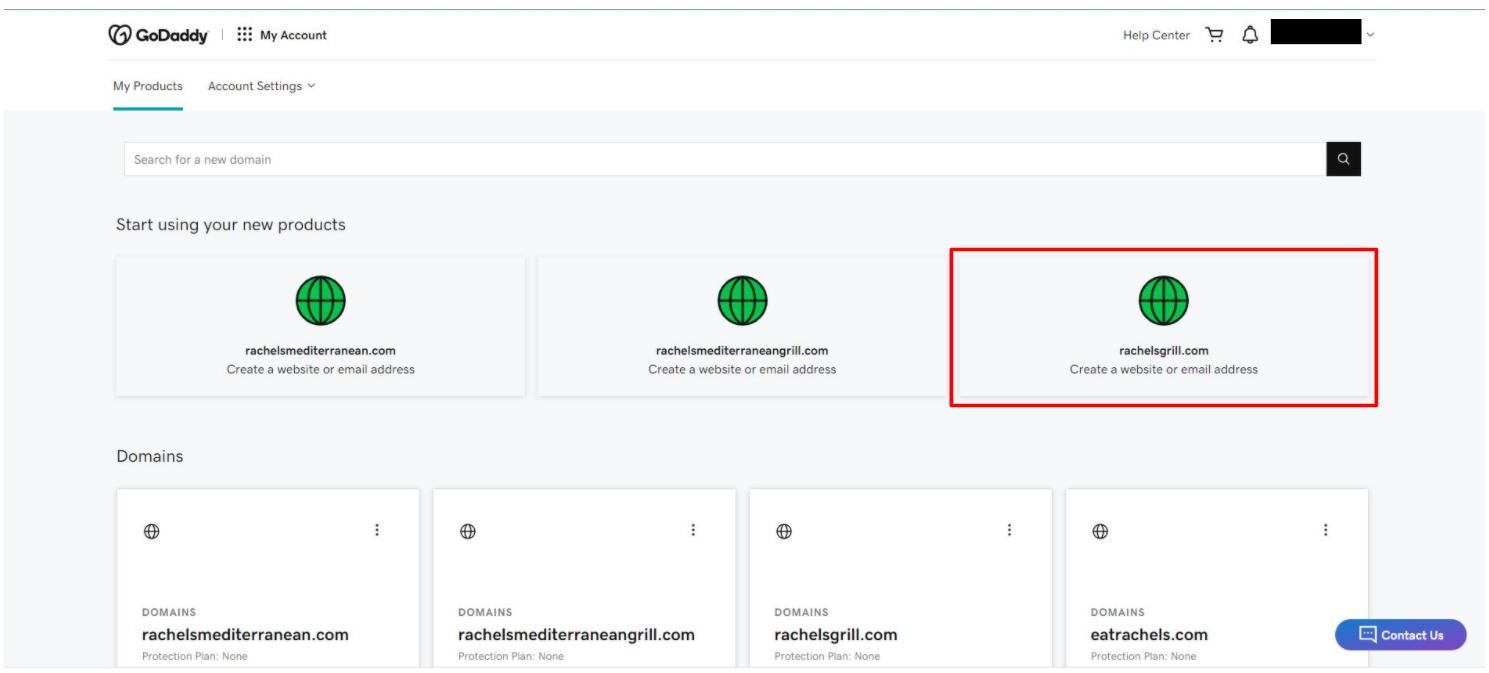This screenshot has height=673, width=1489.
Task: Open rachelsmediterranean.com setup card
Action: [x=320, y=326]
